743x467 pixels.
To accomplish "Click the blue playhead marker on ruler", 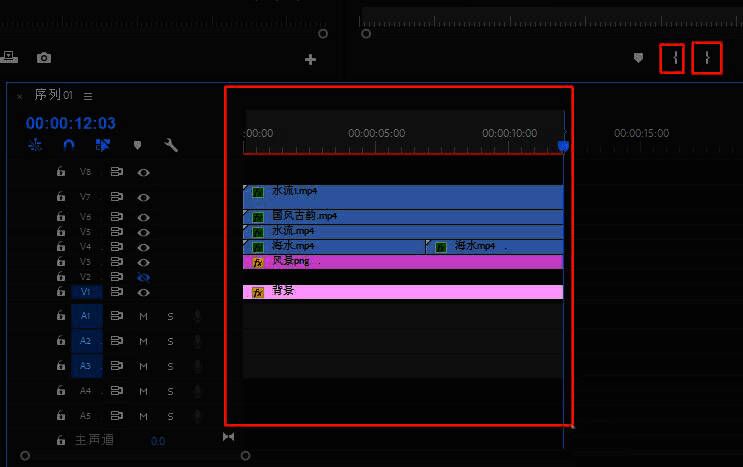I will [x=563, y=146].
